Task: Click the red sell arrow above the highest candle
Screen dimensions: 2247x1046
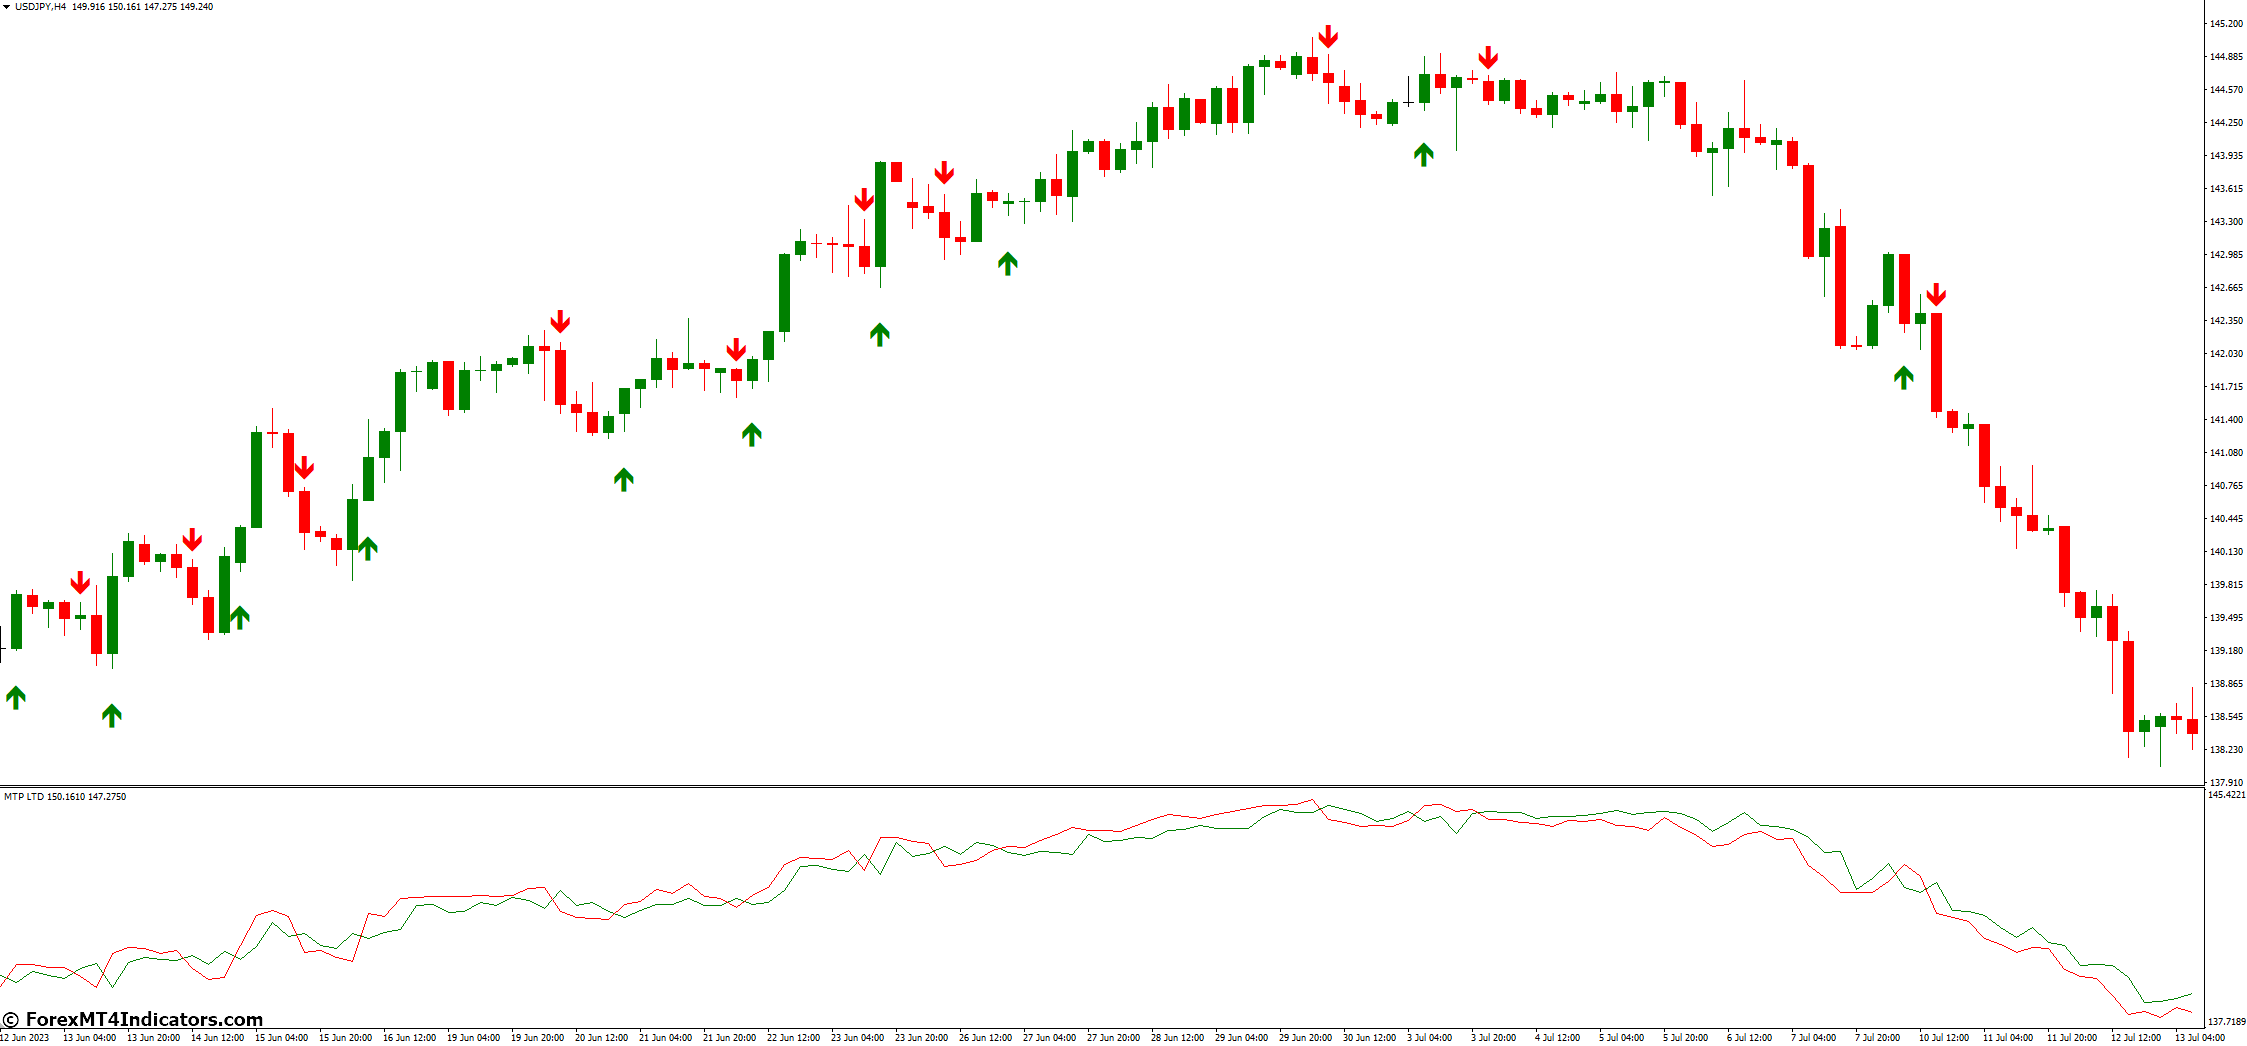Action: coord(1328,37)
